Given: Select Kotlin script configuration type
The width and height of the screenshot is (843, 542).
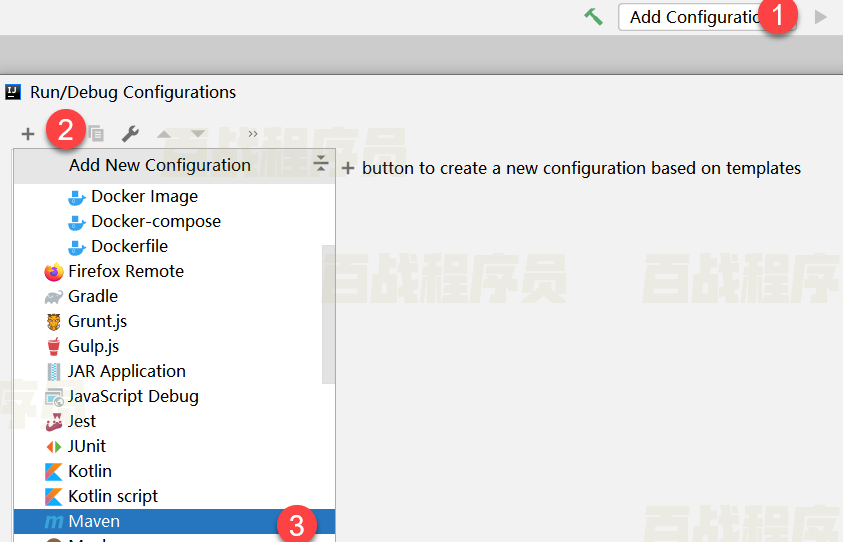Looking at the screenshot, I should (x=175, y=496).
